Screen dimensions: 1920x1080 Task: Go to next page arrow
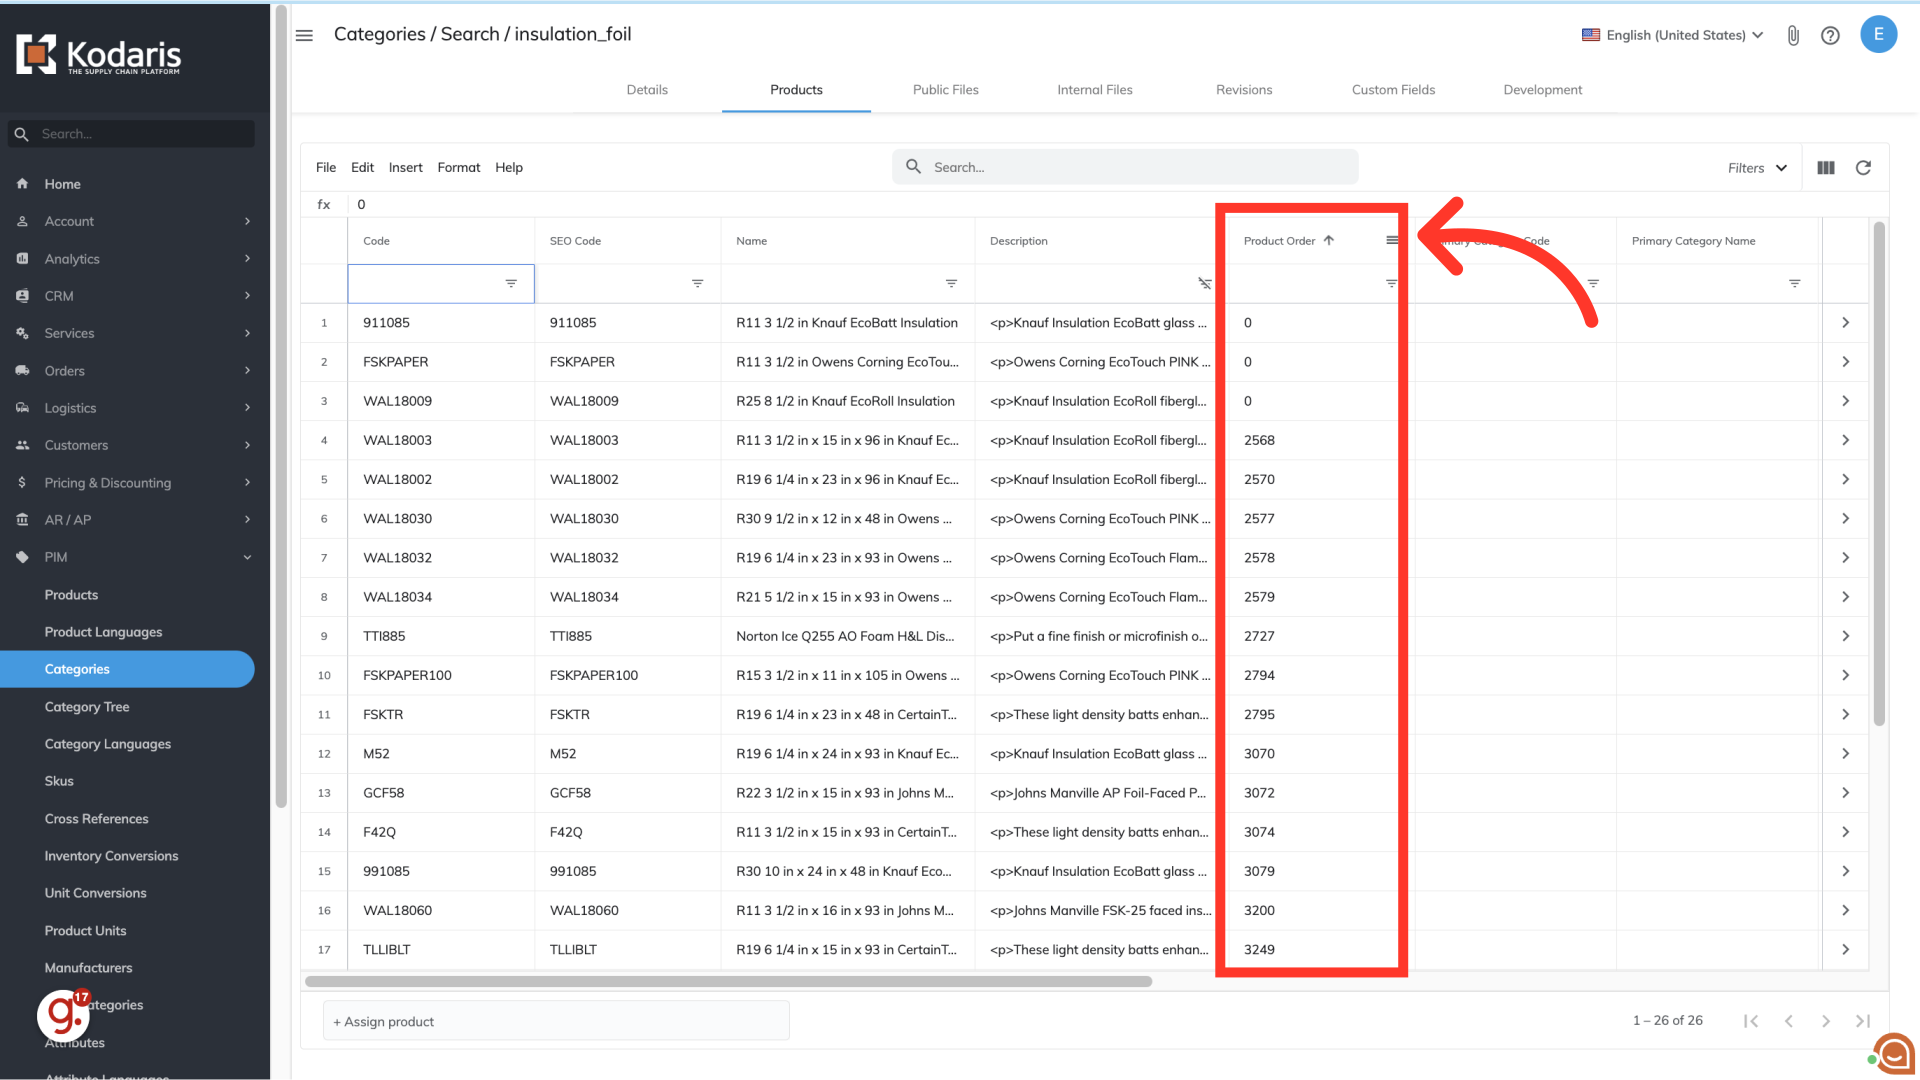tap(1826, 1021)
